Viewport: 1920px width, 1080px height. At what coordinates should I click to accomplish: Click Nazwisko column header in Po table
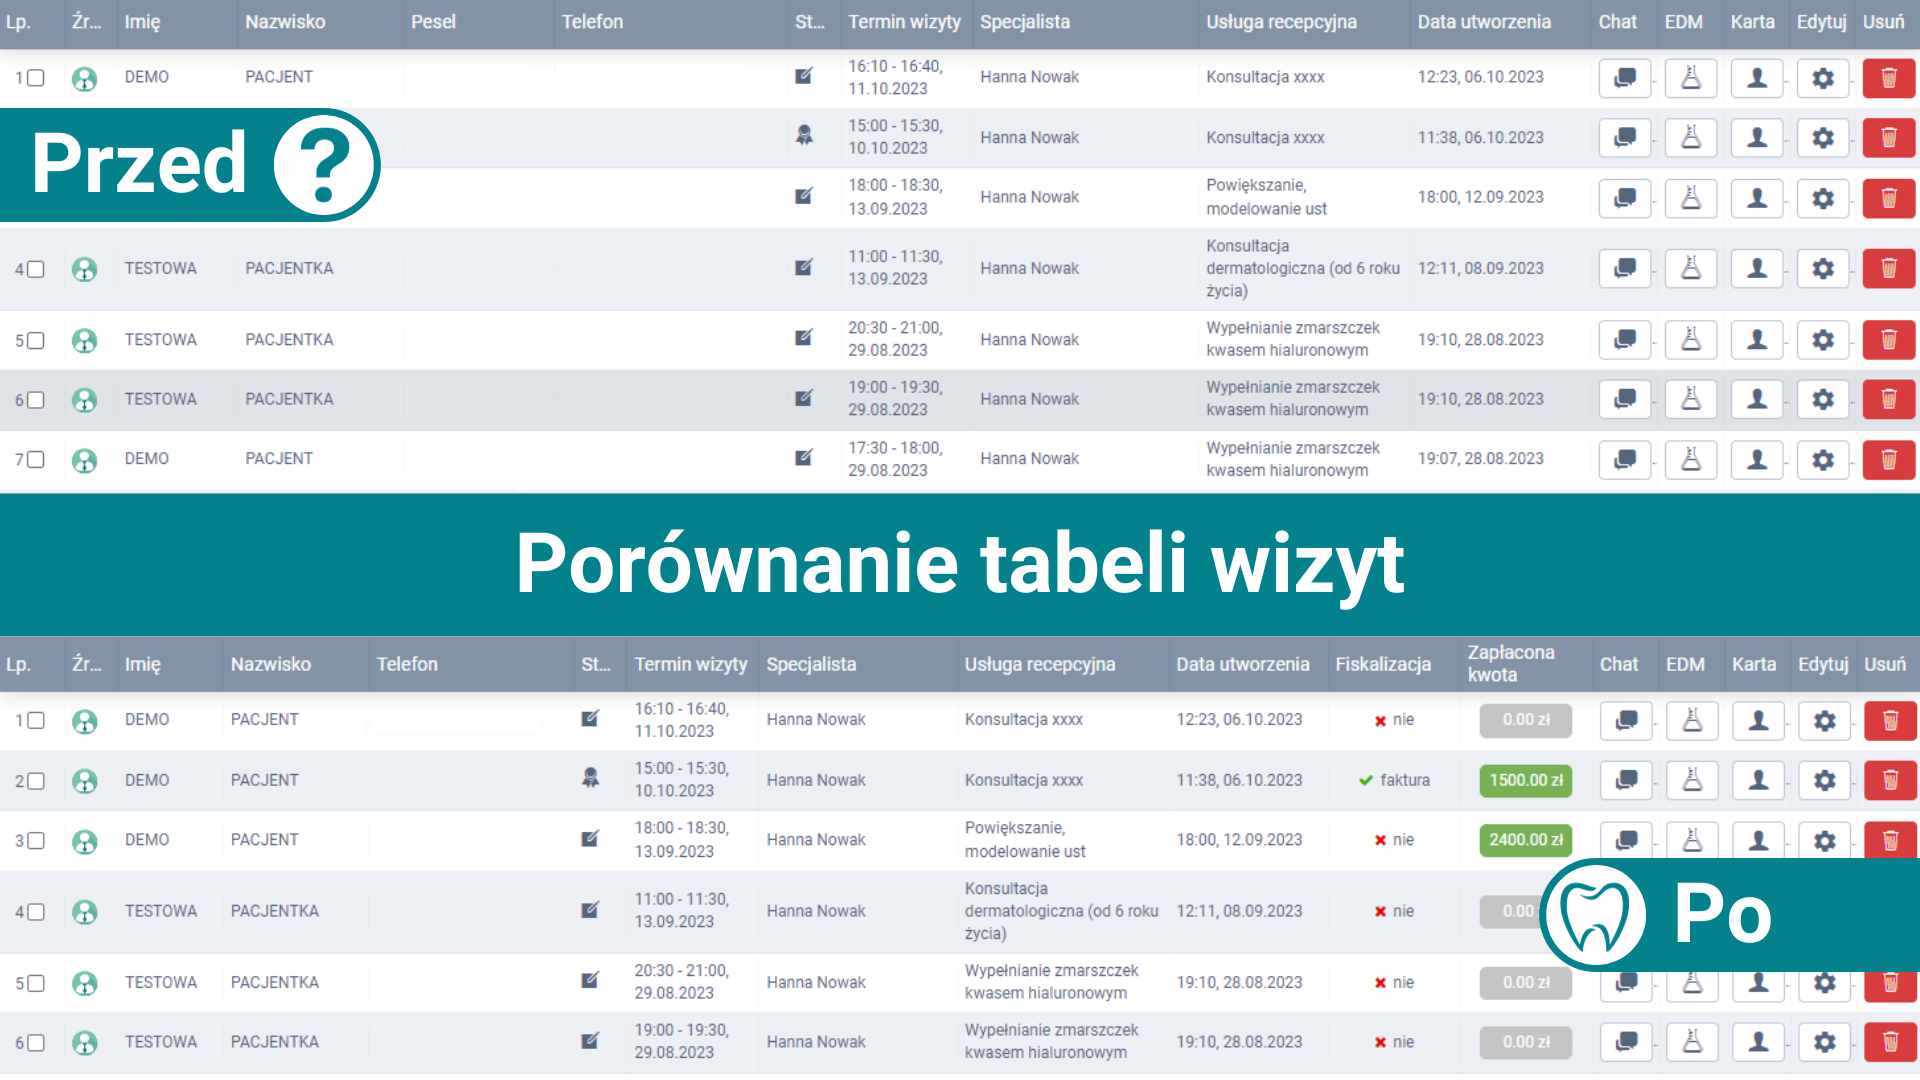[x=271, y=664]
